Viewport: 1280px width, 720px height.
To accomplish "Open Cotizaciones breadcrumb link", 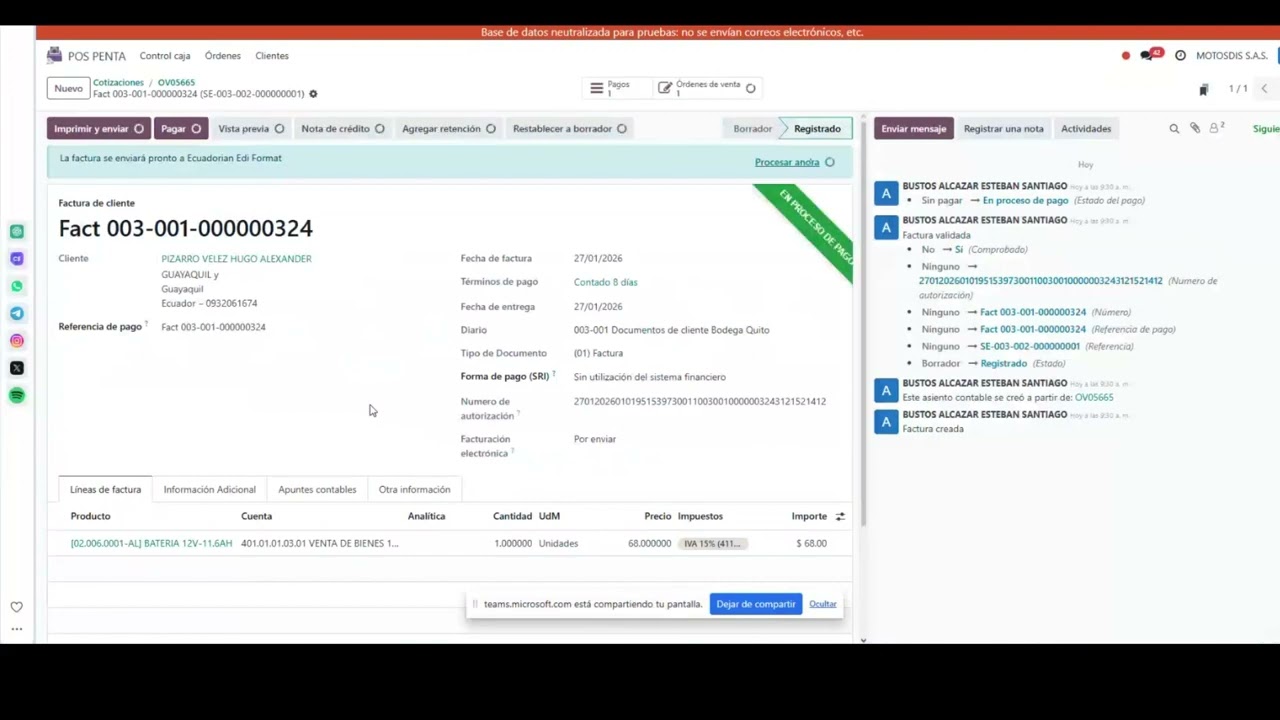I will [119, 82].
